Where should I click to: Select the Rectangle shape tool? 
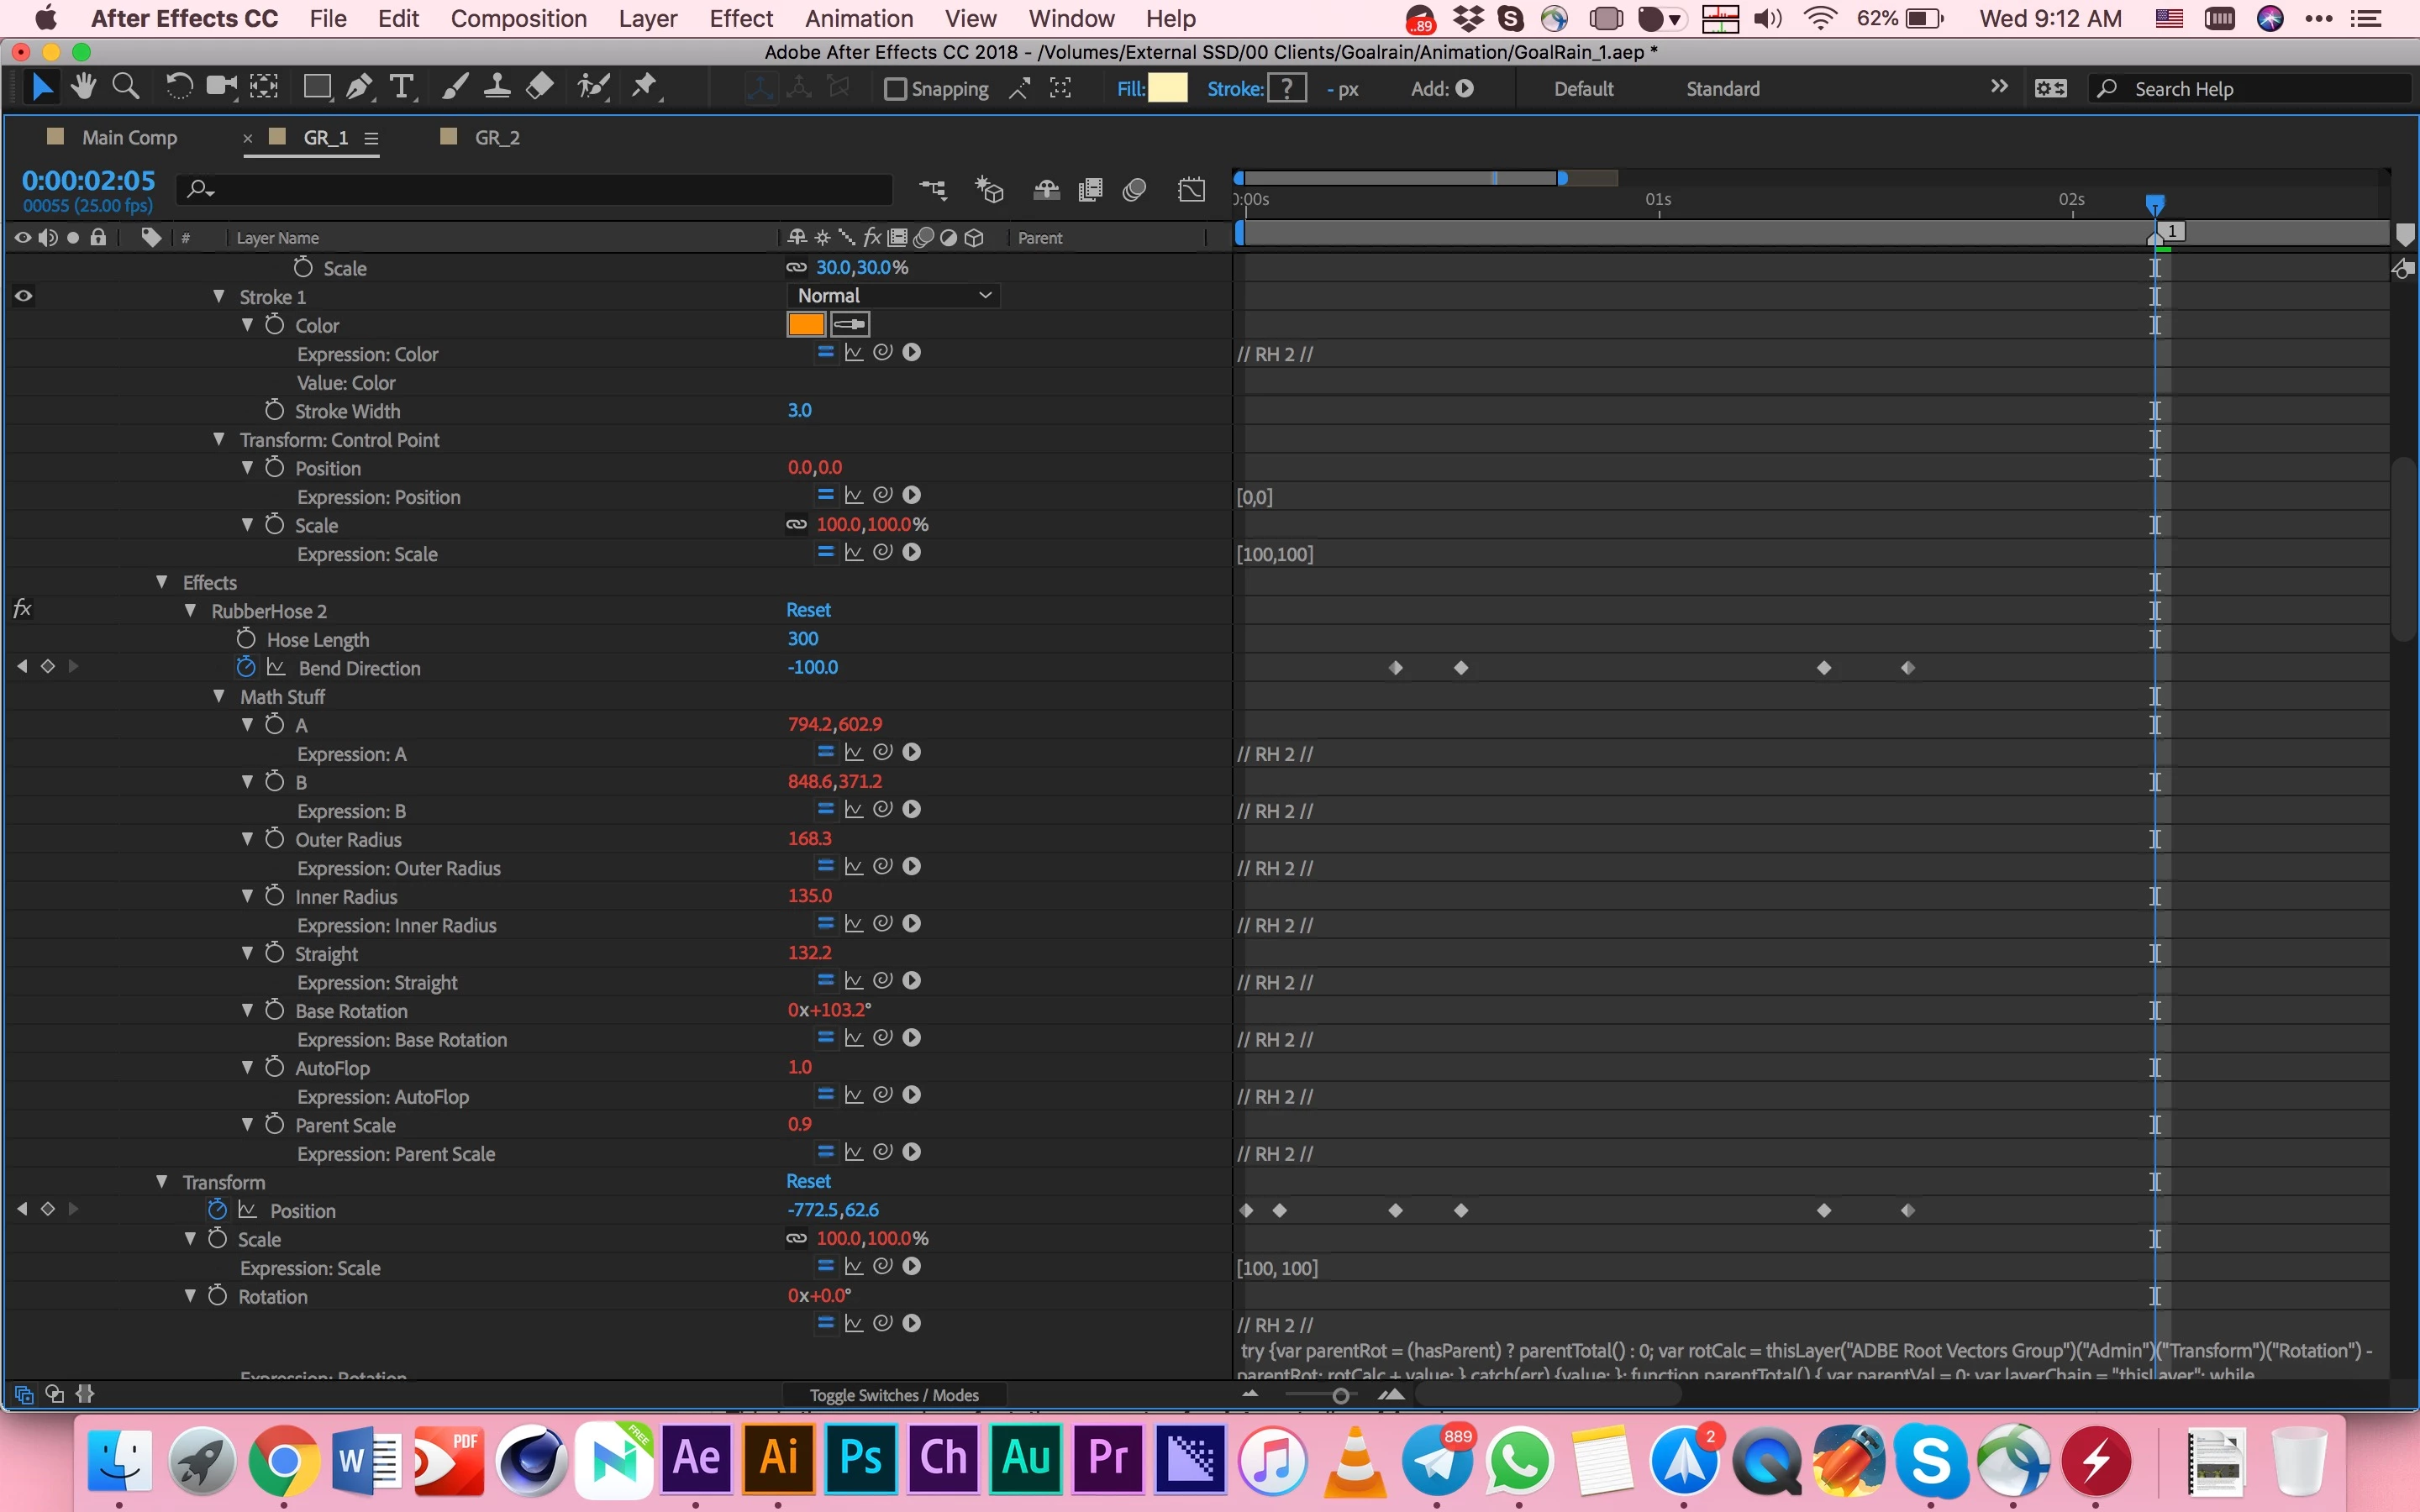[x=317, y=88]
